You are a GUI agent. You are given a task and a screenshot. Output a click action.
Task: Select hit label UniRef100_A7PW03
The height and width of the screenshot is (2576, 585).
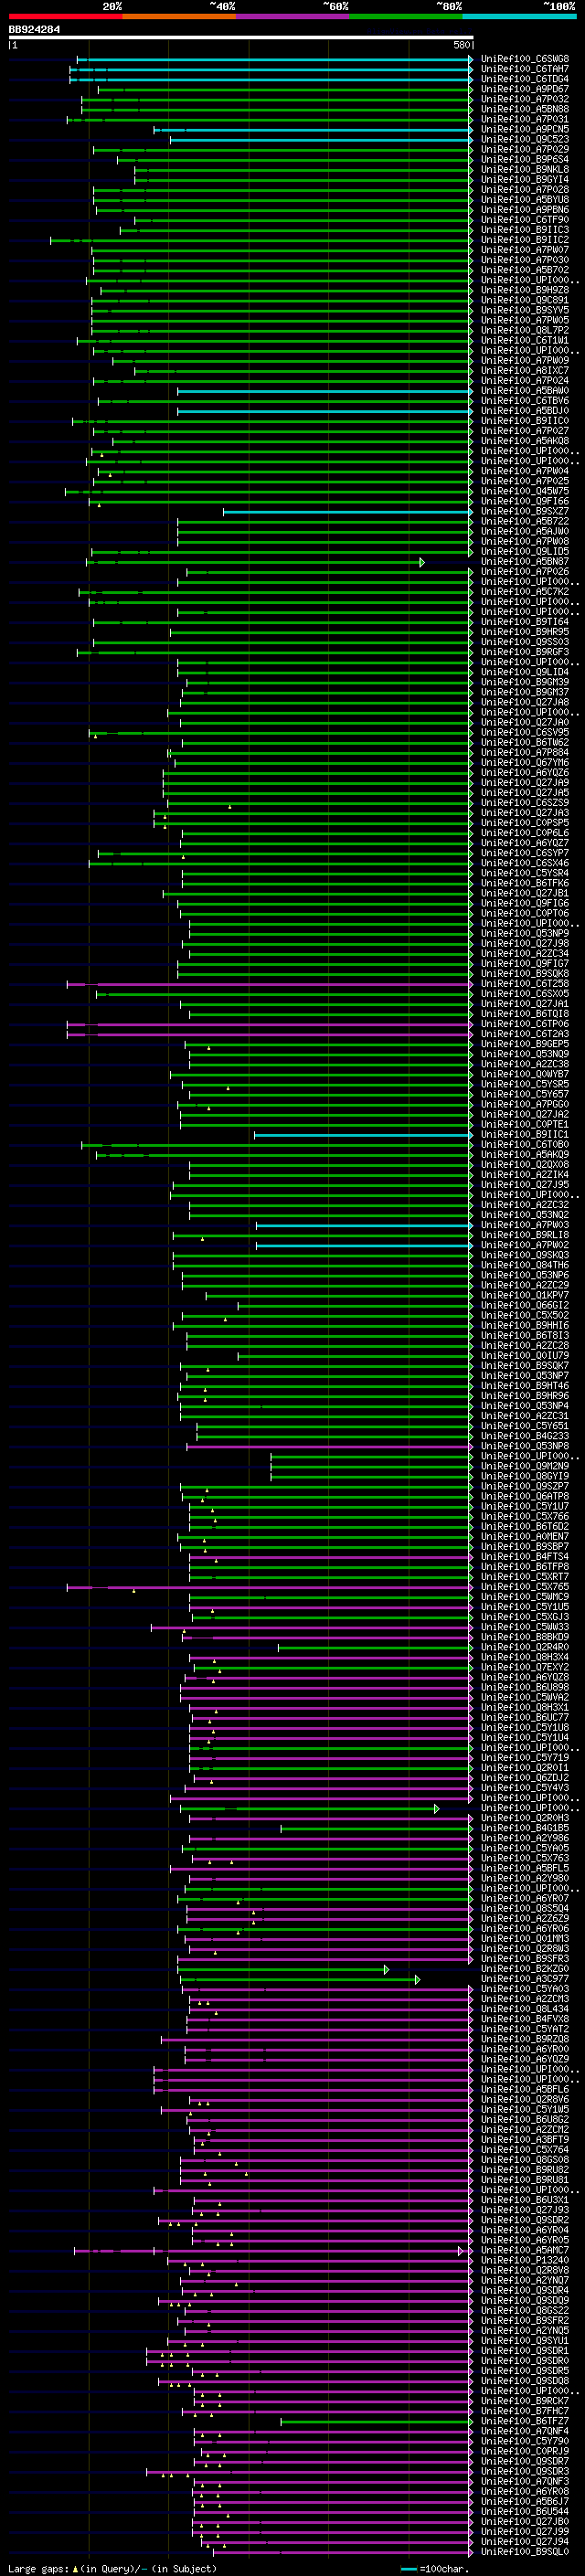(524, 1225)
